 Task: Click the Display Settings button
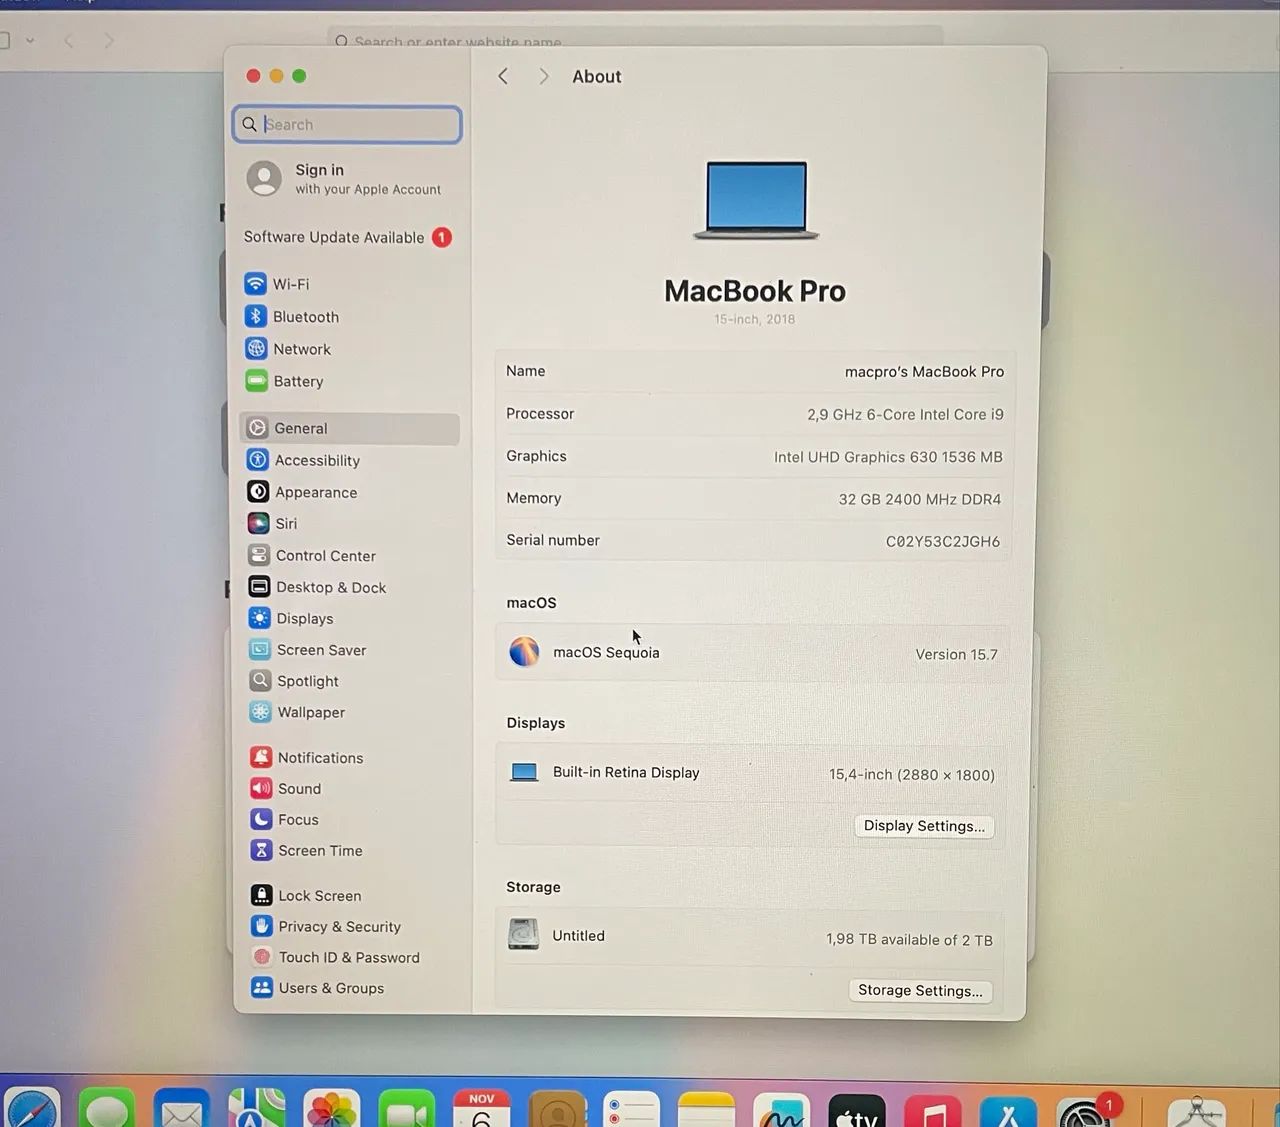pos(924,826)
